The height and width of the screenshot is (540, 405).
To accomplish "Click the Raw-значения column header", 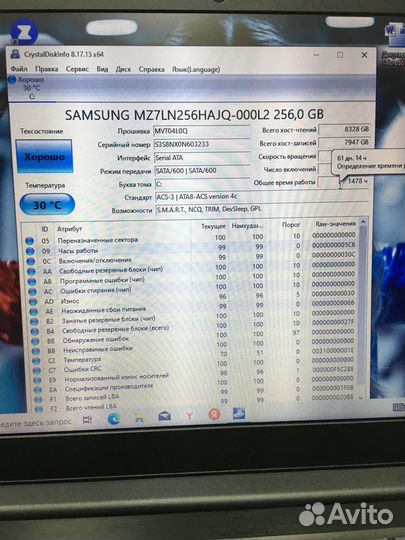I will point(335,224).
